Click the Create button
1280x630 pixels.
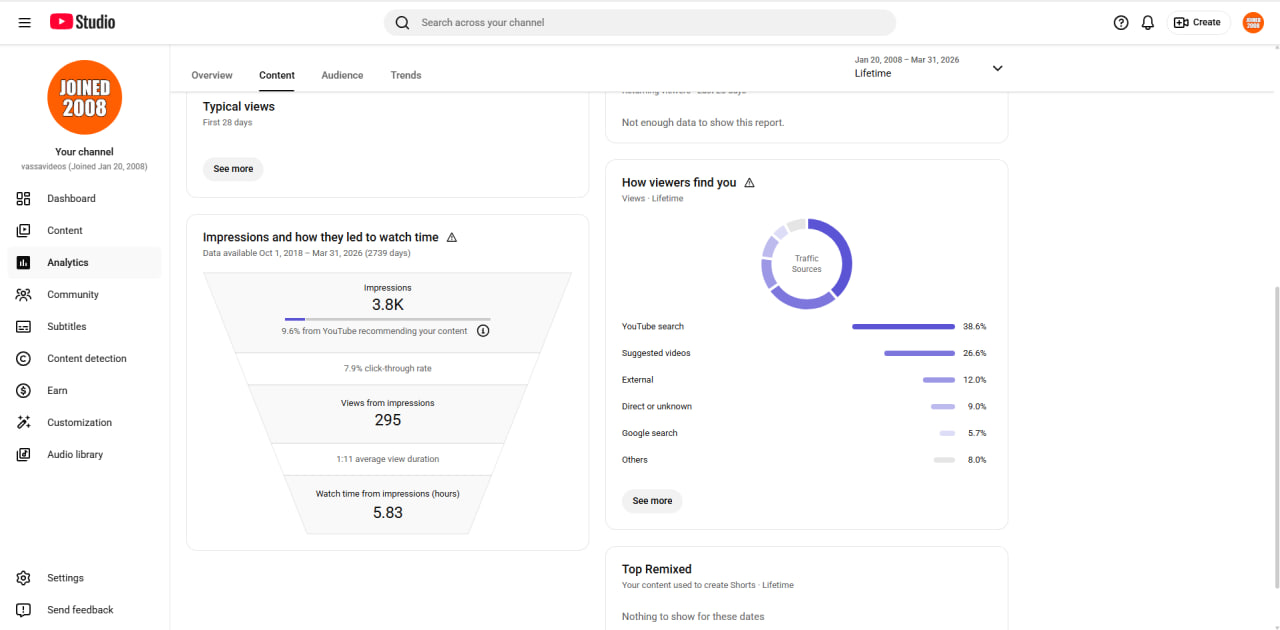pyautogui.click(x=1198, y=22)
